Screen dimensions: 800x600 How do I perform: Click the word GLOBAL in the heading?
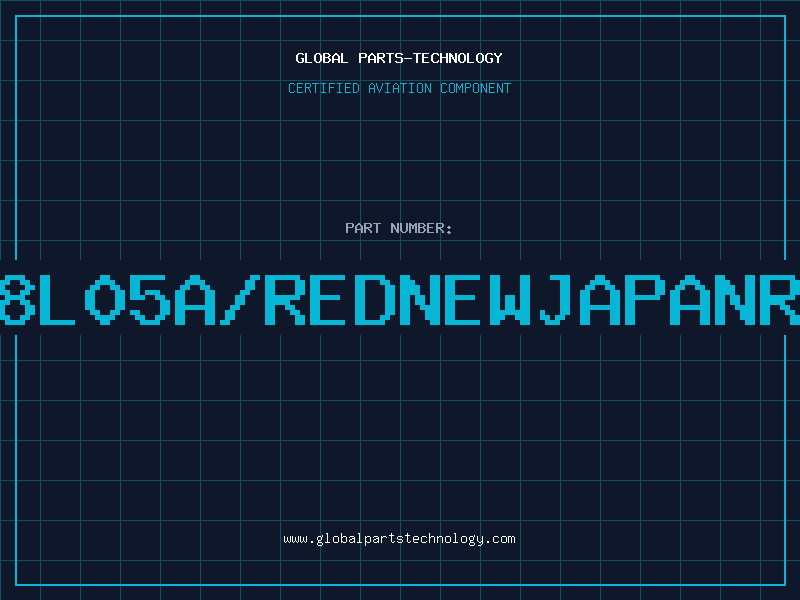[x=321, y=58]
